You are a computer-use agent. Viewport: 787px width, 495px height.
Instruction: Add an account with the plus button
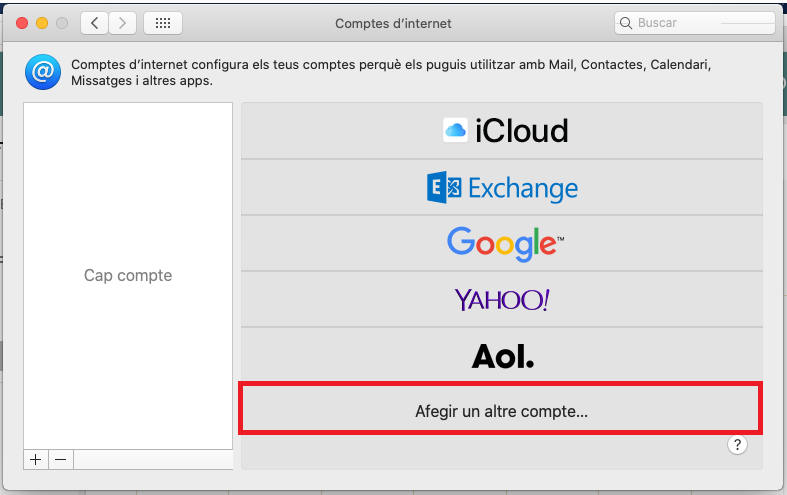click(x=36, y=459)
